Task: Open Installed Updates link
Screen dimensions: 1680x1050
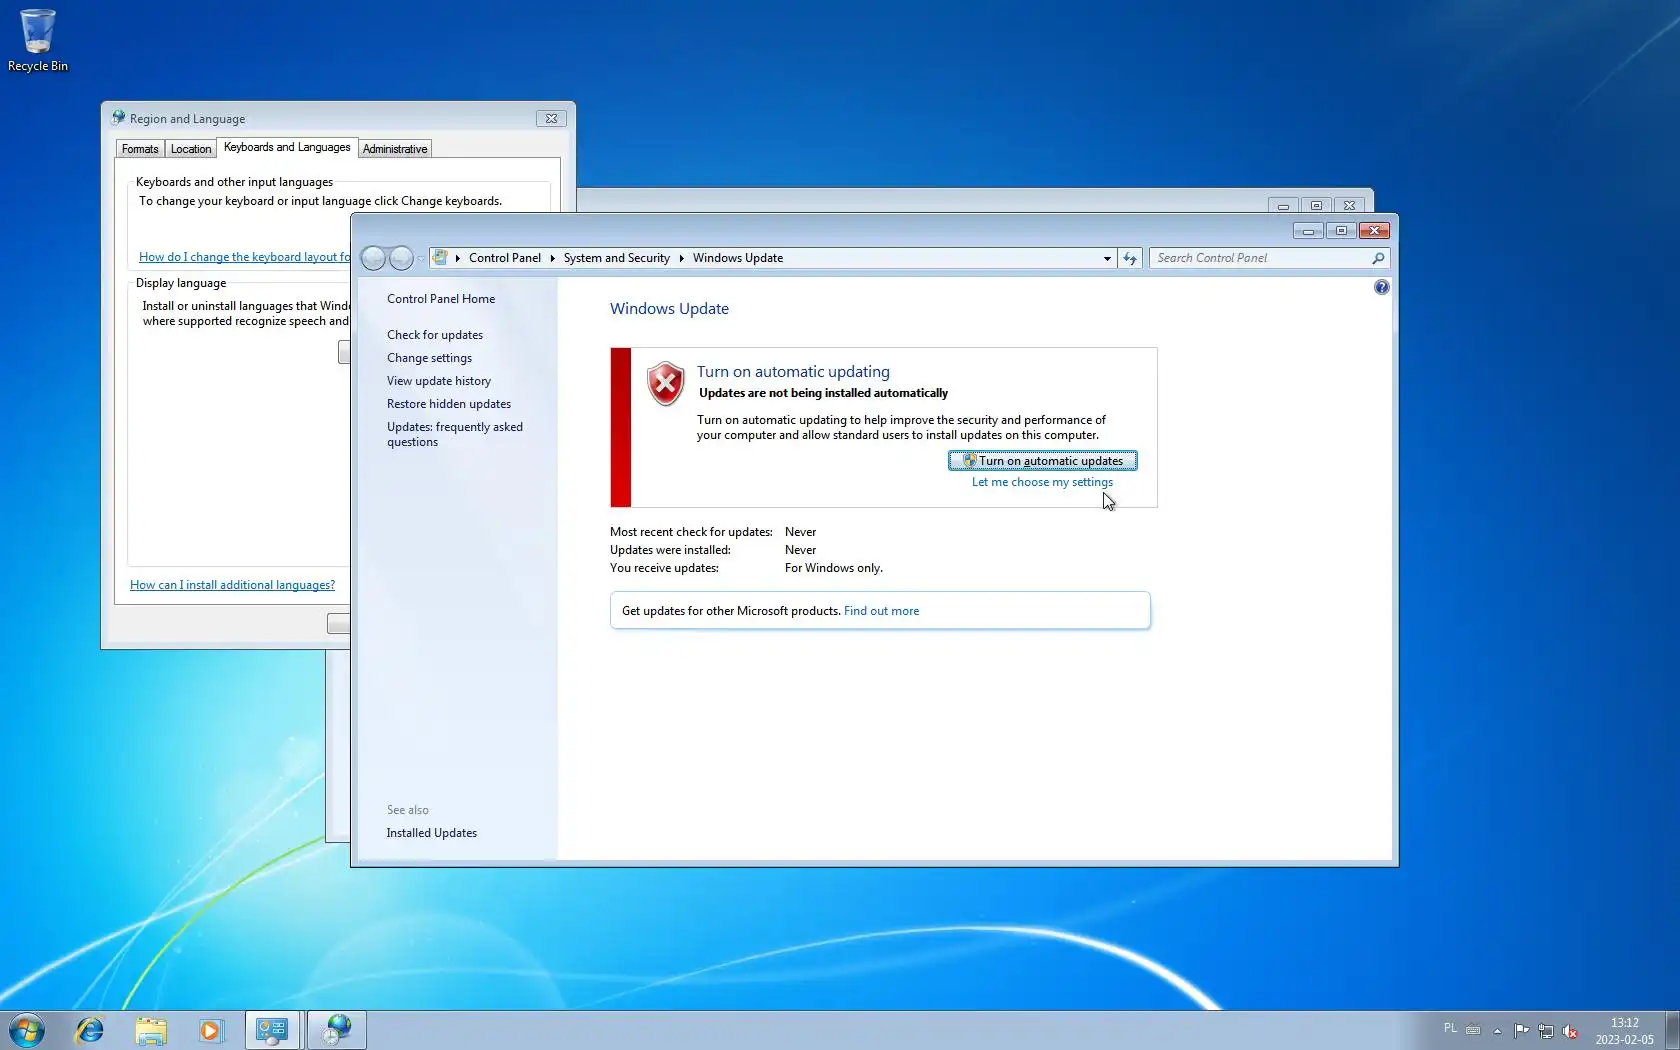Action: (432, 833)
